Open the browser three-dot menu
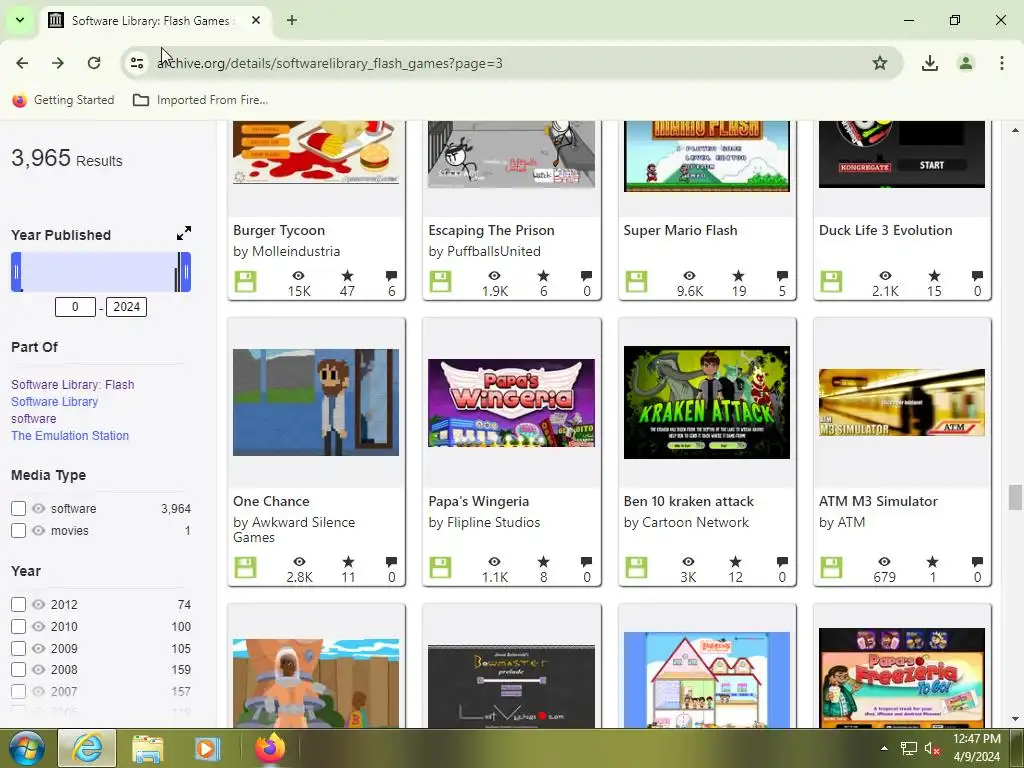 1002,63
